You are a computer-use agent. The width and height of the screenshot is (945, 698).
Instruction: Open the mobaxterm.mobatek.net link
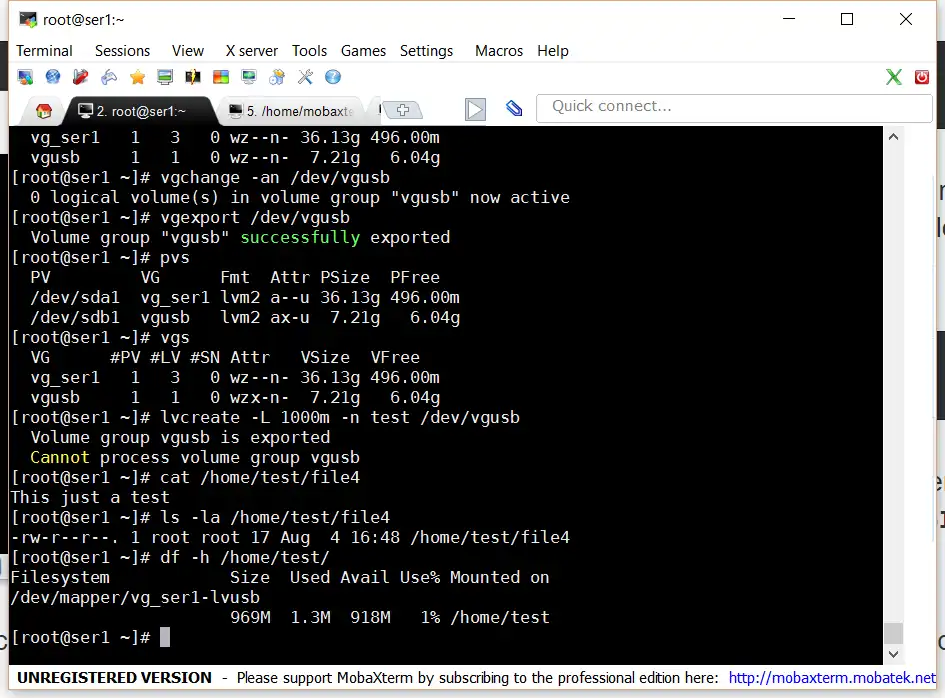[x=832, y=678]
